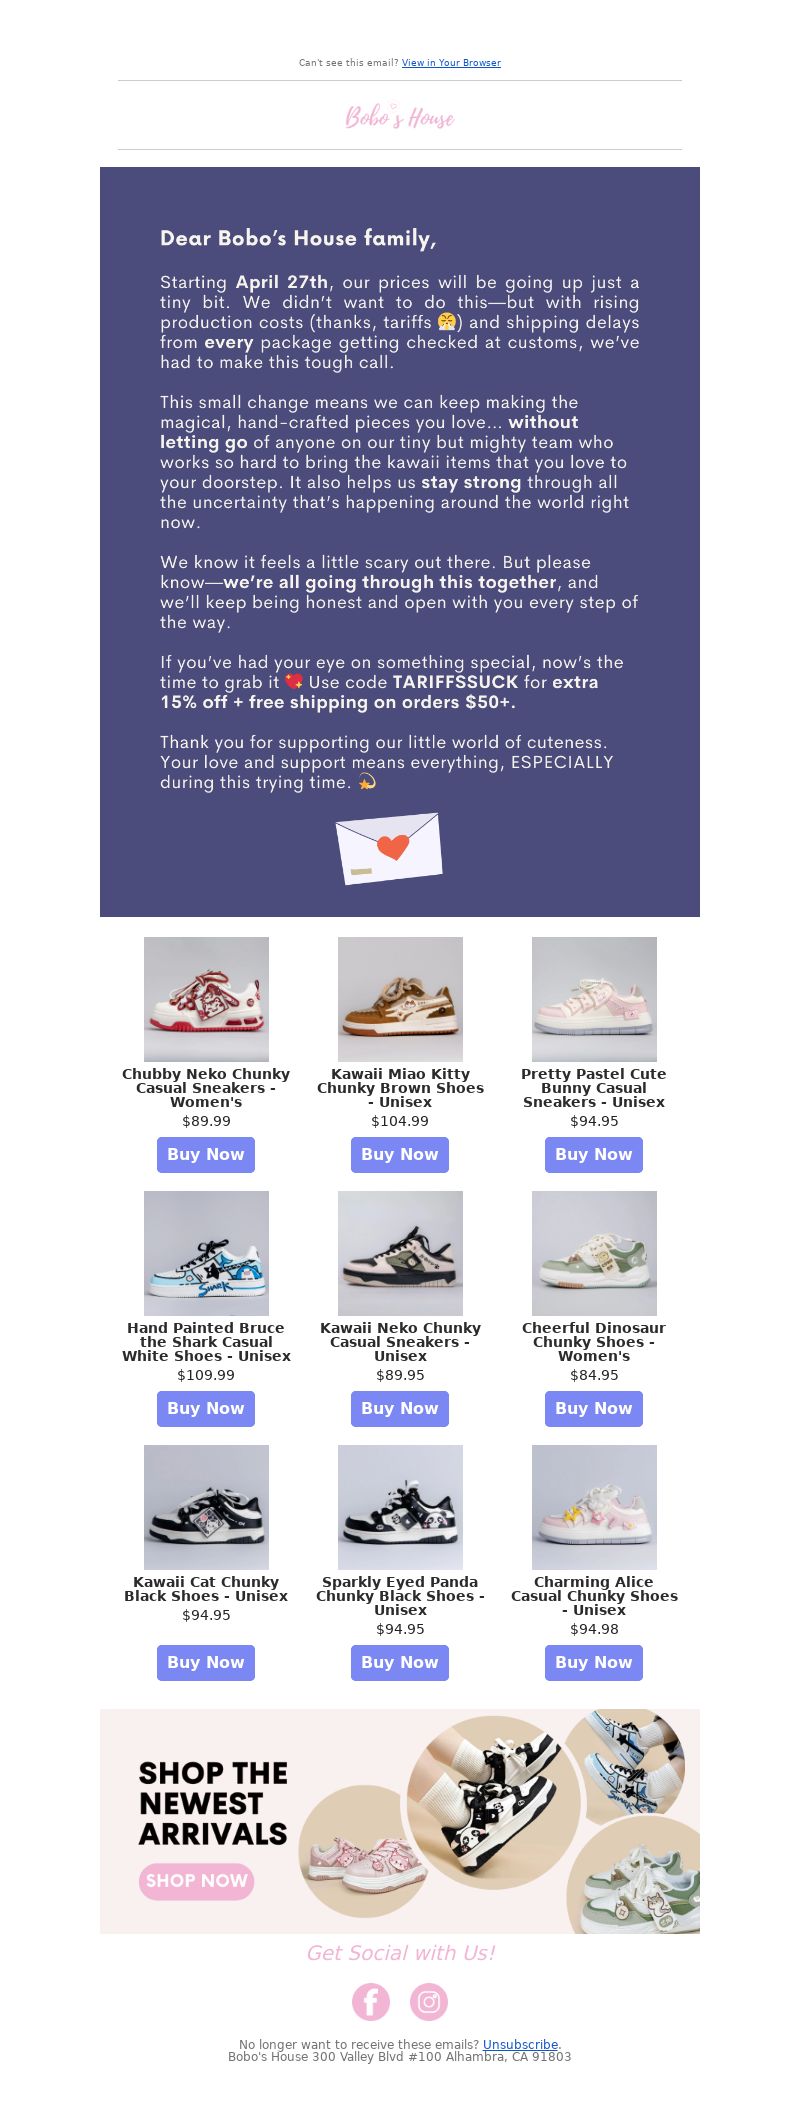Screen dimensions: 800x2111
Task: Open the Bruce the Shark shoe image
Action: tap(206, 1253)
